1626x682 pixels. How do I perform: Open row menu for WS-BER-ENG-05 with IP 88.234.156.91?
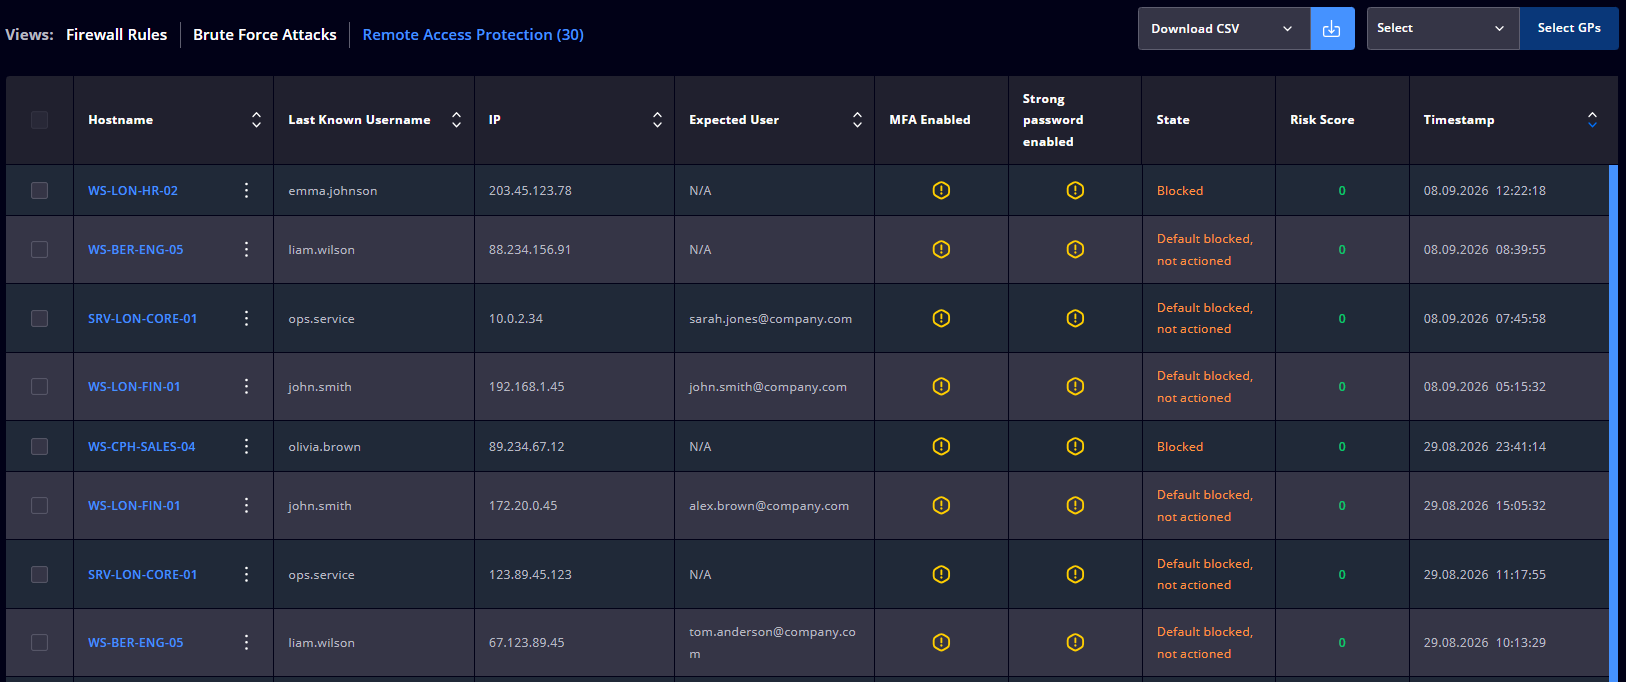click(246, 249)
